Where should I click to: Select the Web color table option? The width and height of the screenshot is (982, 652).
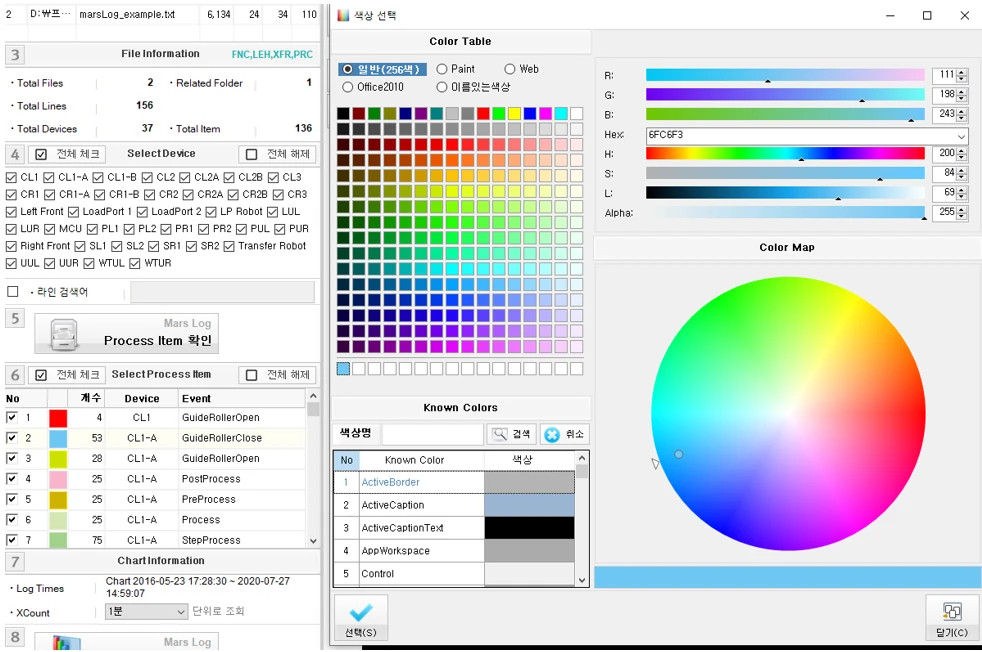tap(510, 69)
